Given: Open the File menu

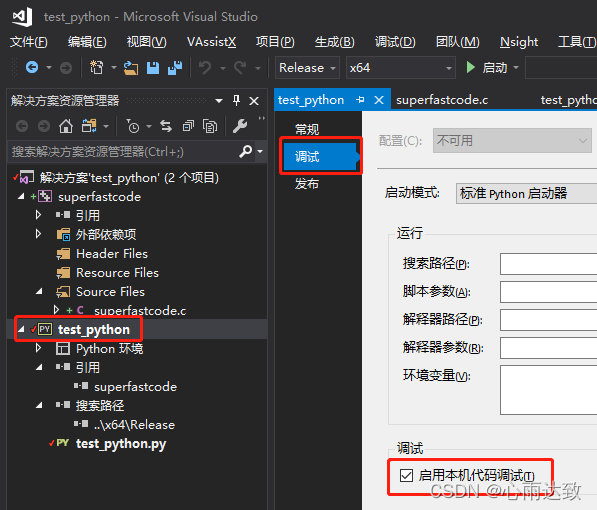Looking at the screenshot, I should click(29, 42).
